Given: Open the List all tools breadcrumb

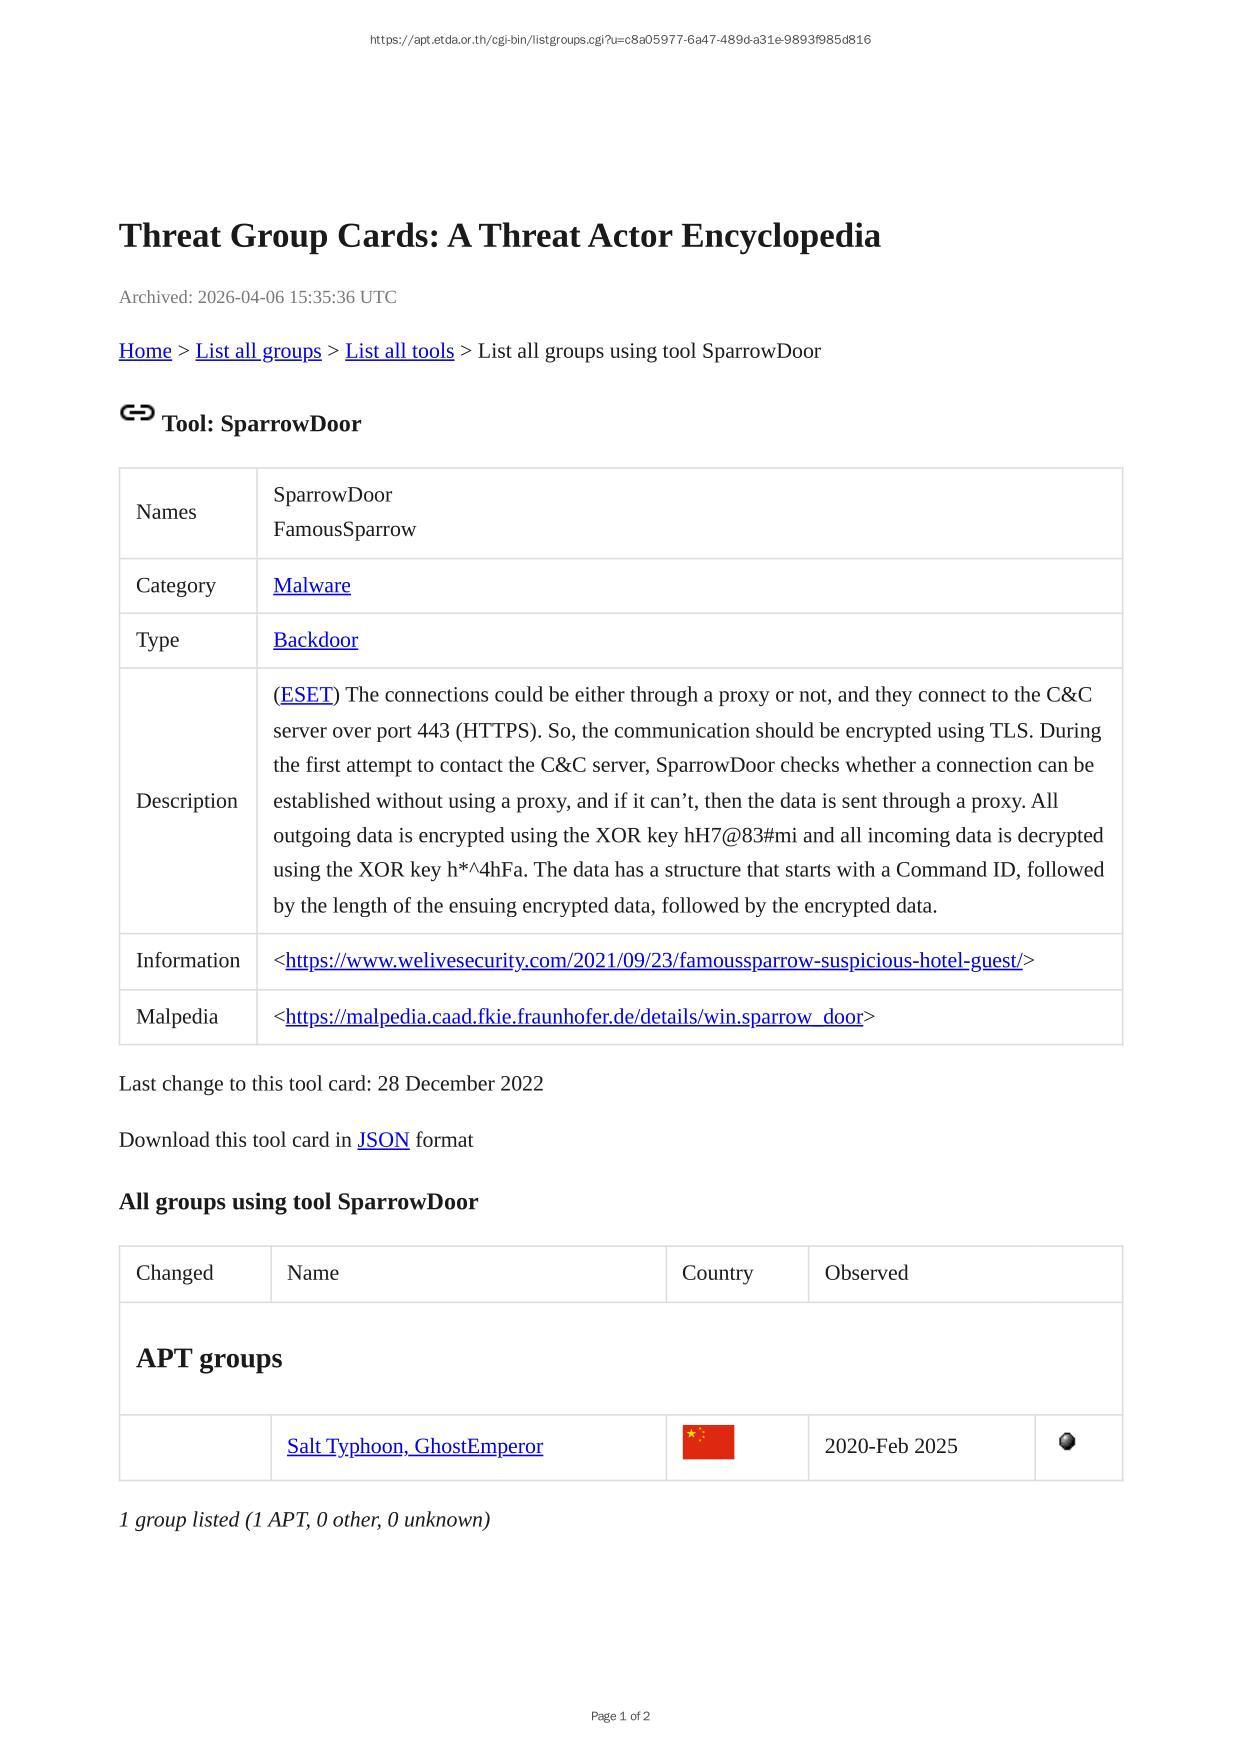Looking at the screenshot, I should pyautogui.click(x=399, y=351).
